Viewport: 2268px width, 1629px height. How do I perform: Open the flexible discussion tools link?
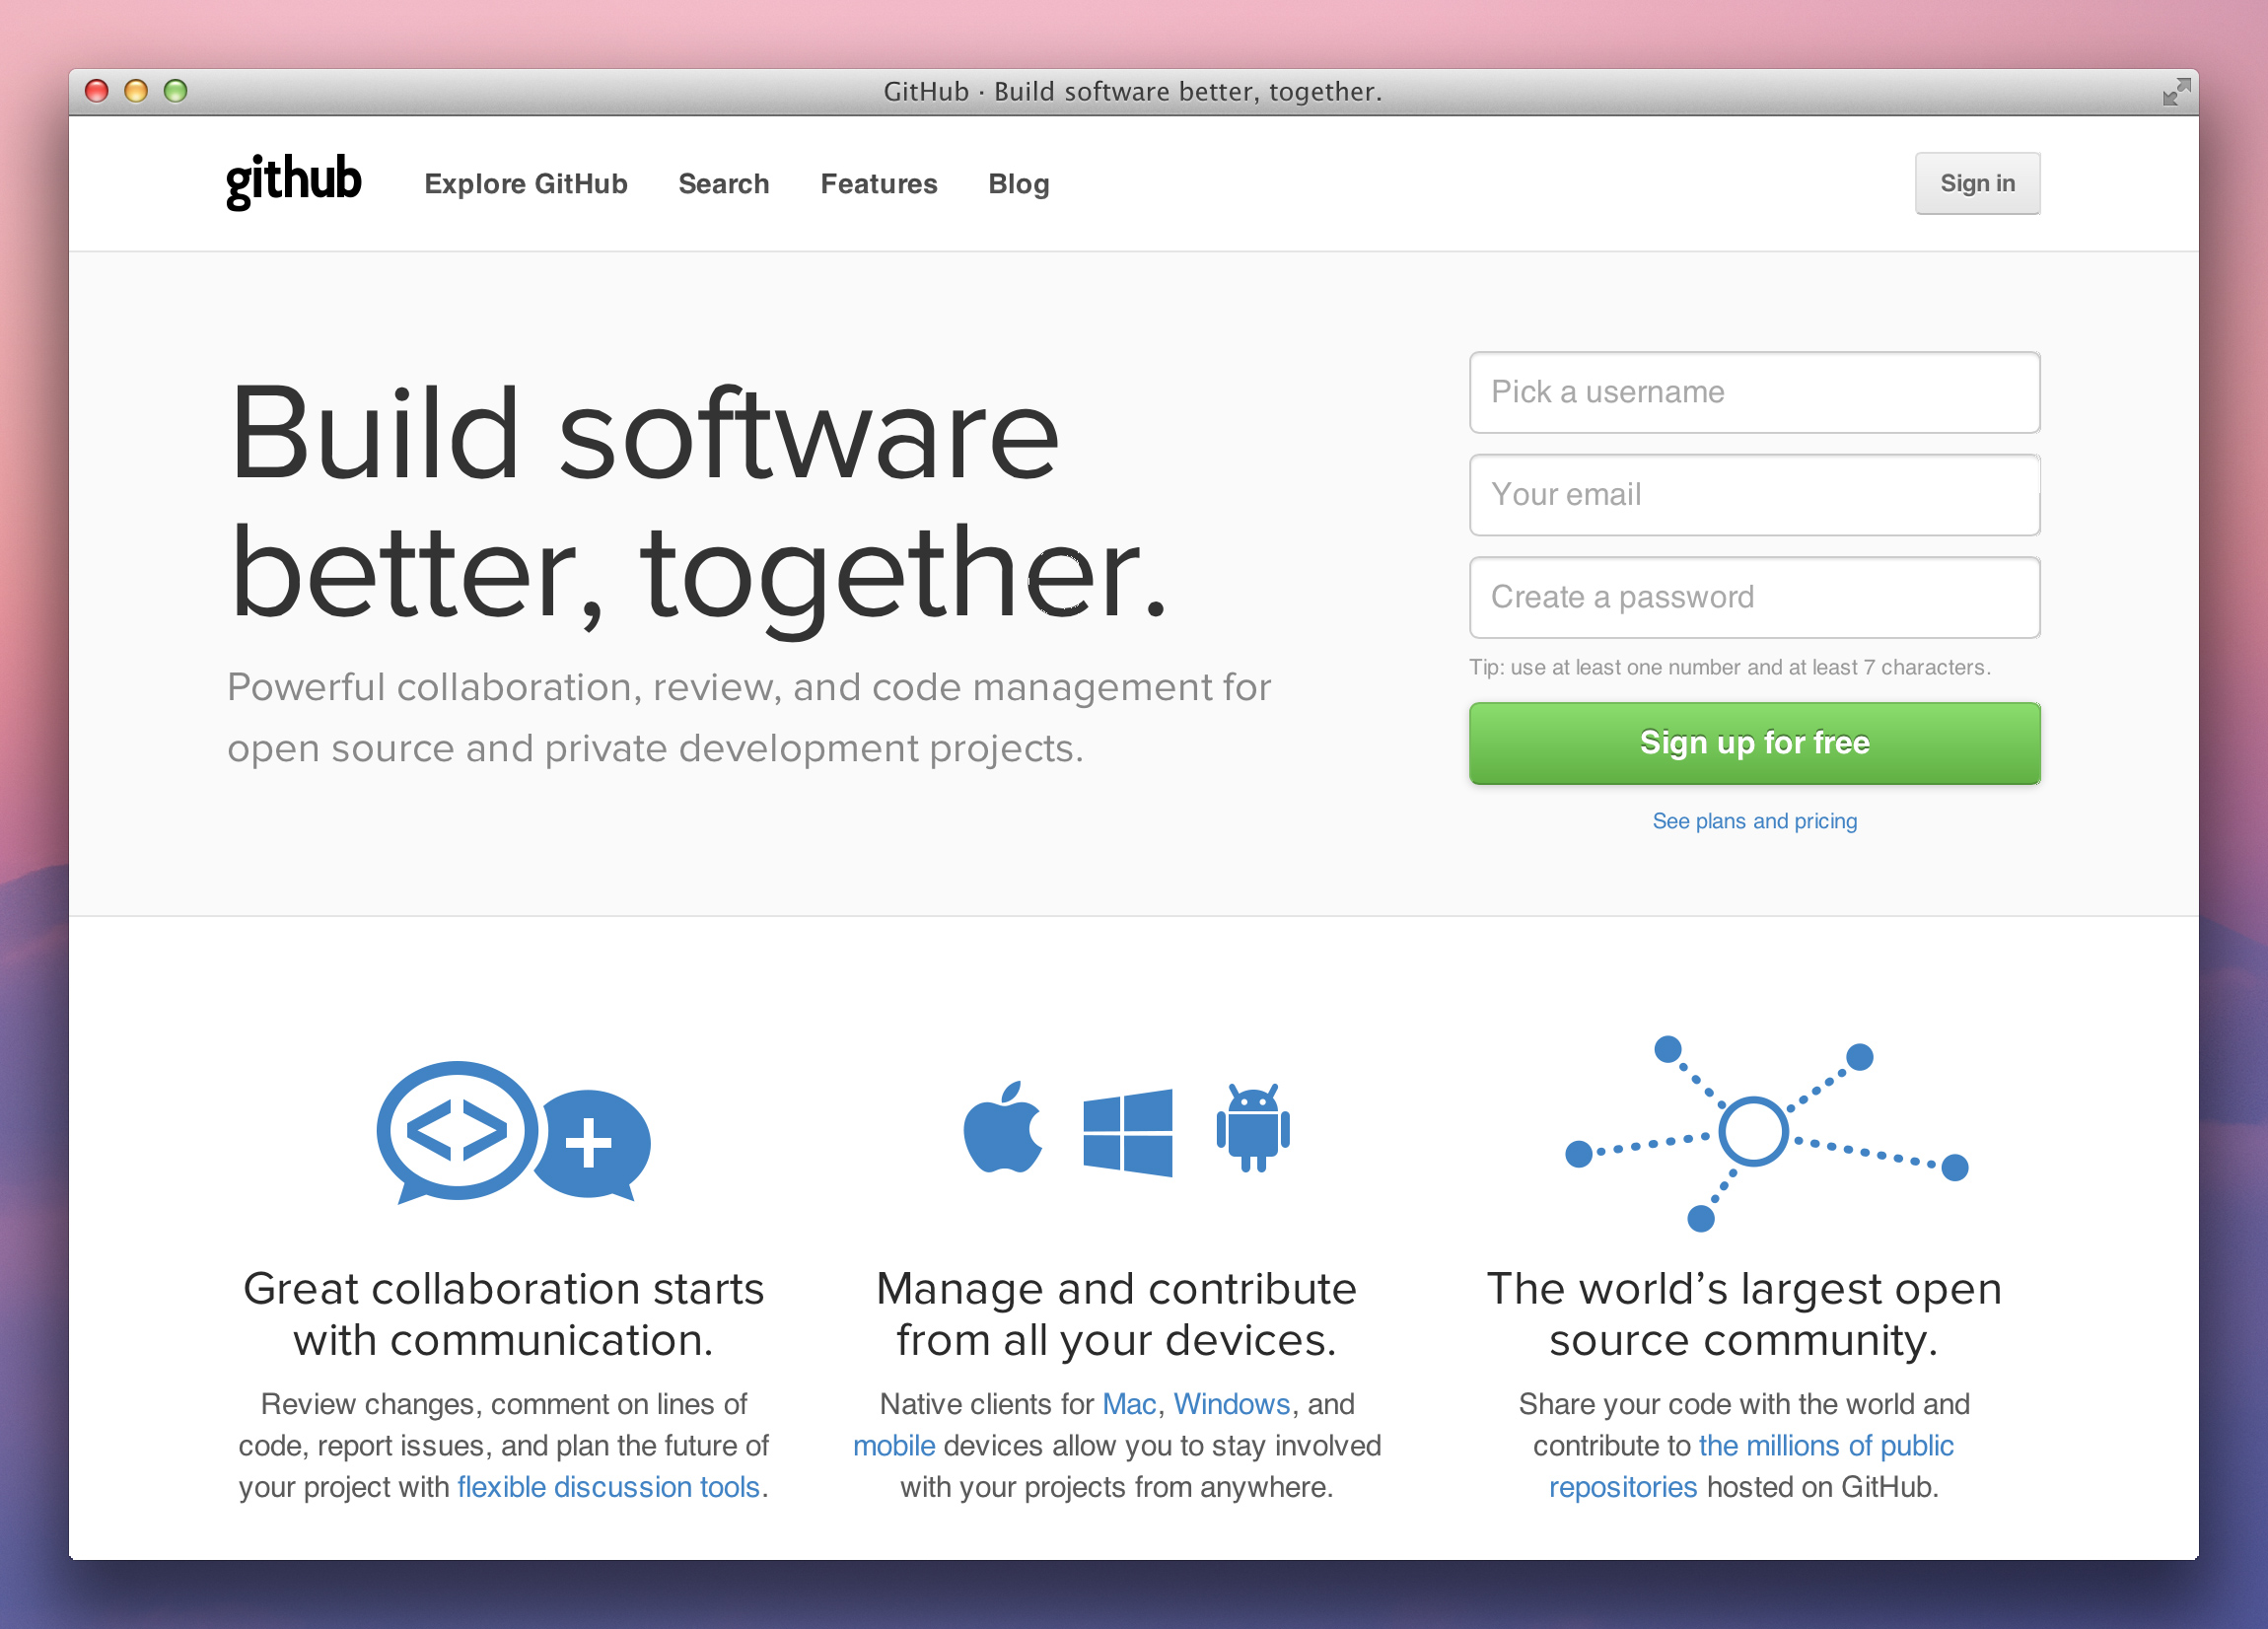pos(608,1487)
